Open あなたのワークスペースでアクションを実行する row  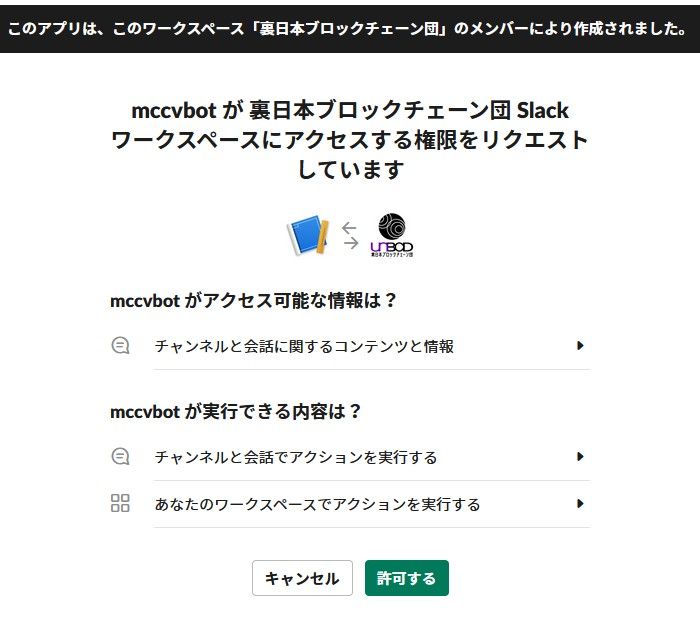pos(317,504)
